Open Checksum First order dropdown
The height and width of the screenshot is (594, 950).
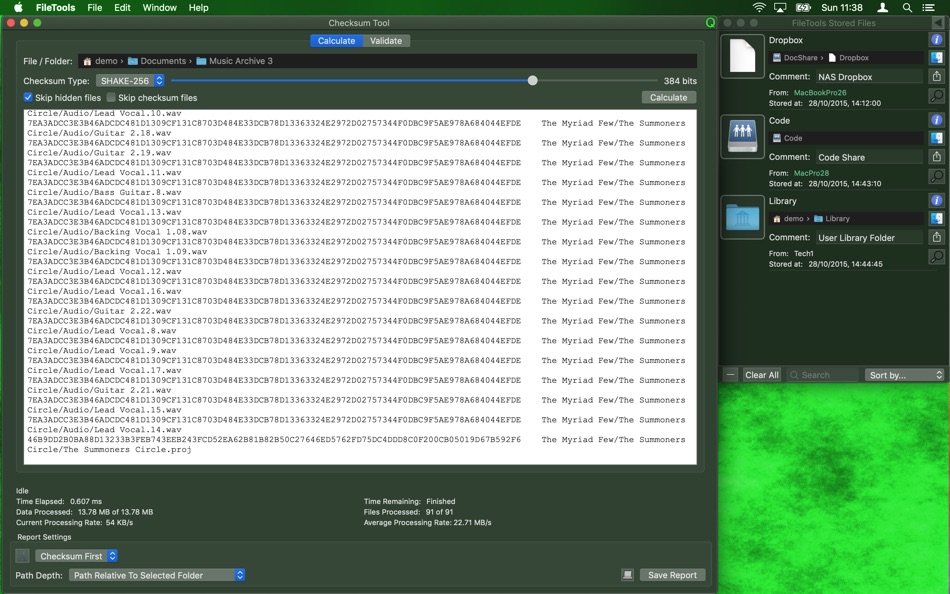76,556
